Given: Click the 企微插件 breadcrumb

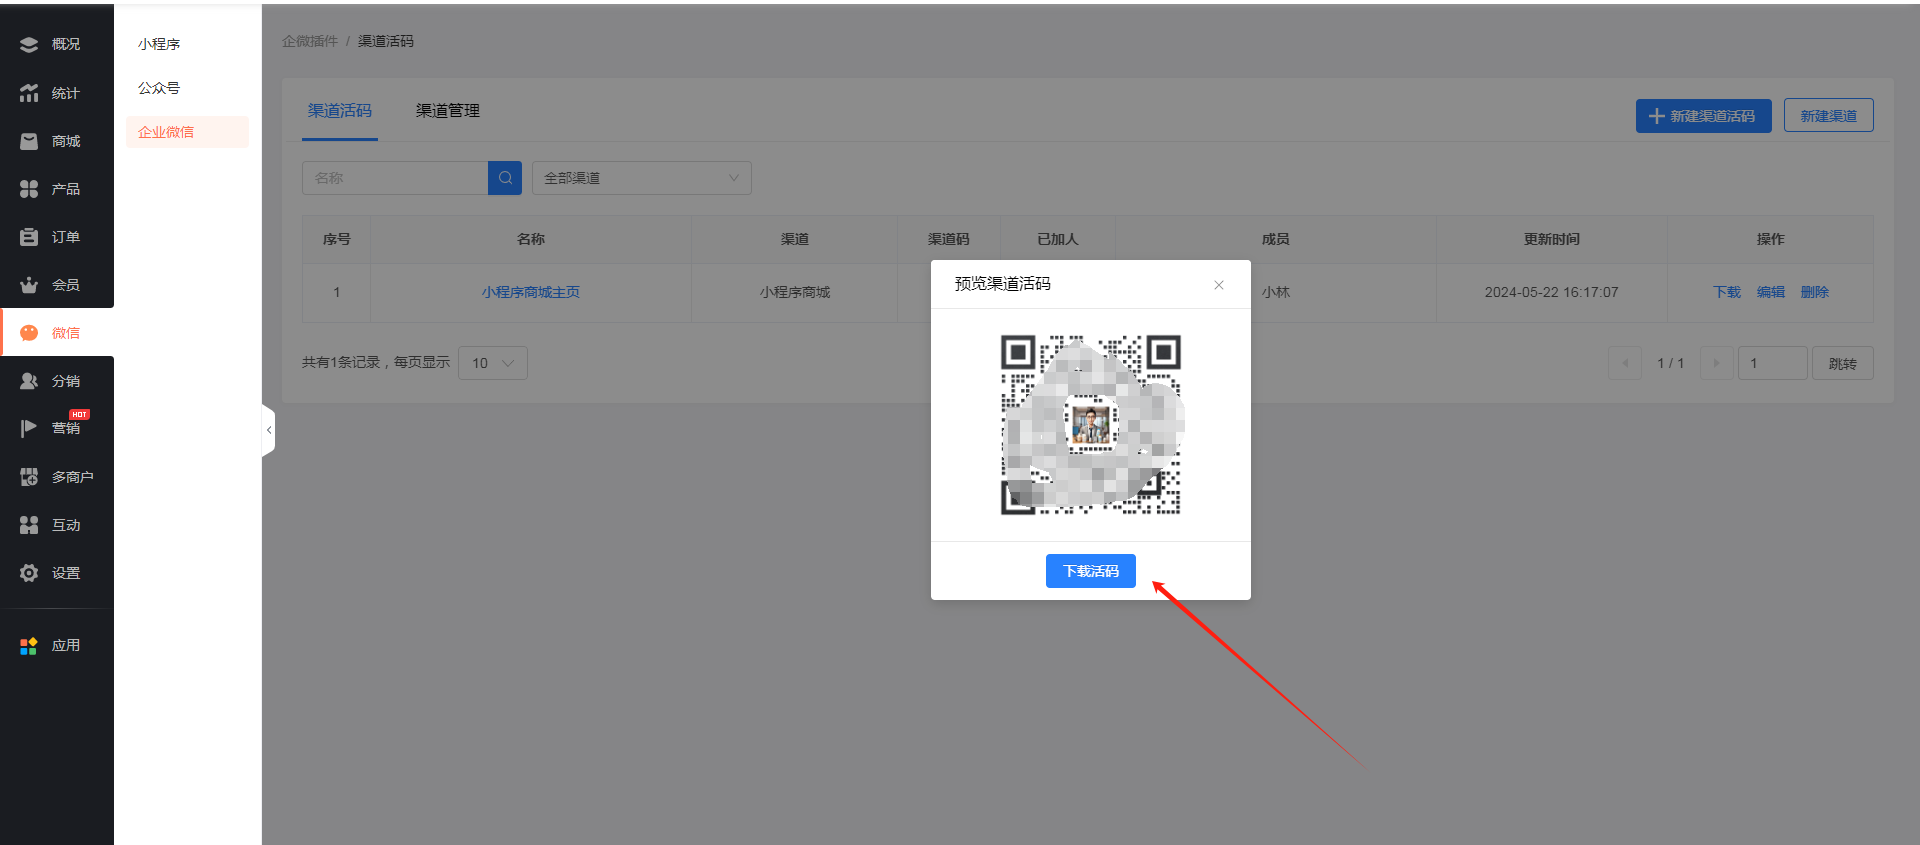Looking at the screenshot, I should [x=310, y=41].
